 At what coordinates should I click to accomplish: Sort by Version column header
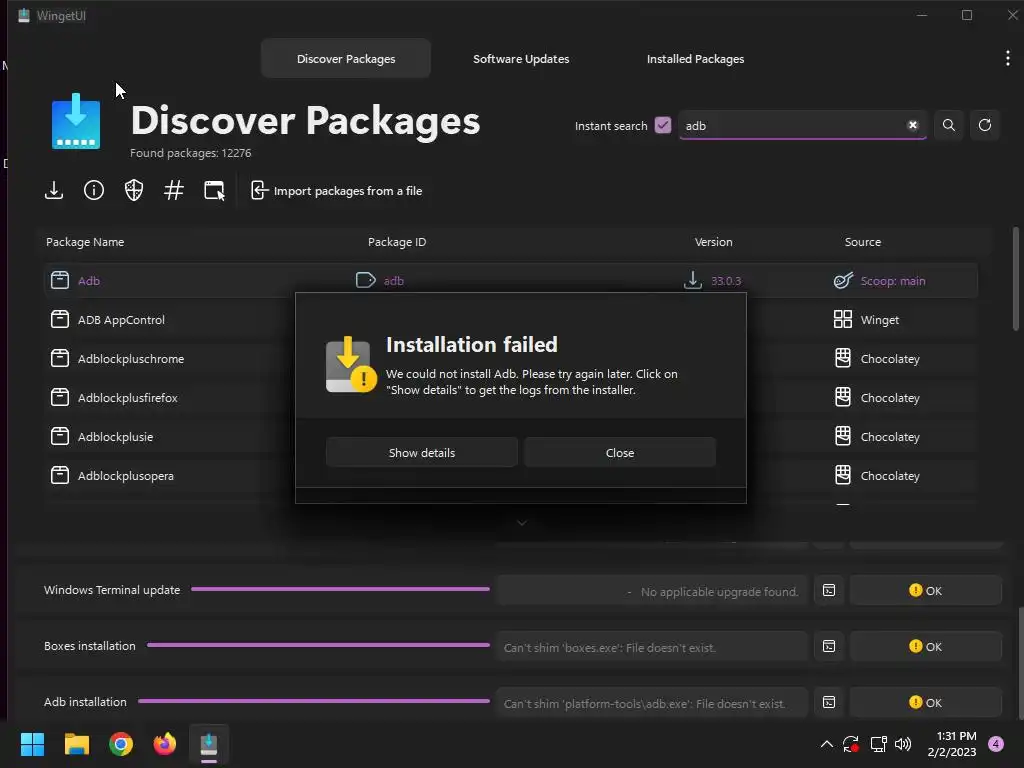point(713,242)
